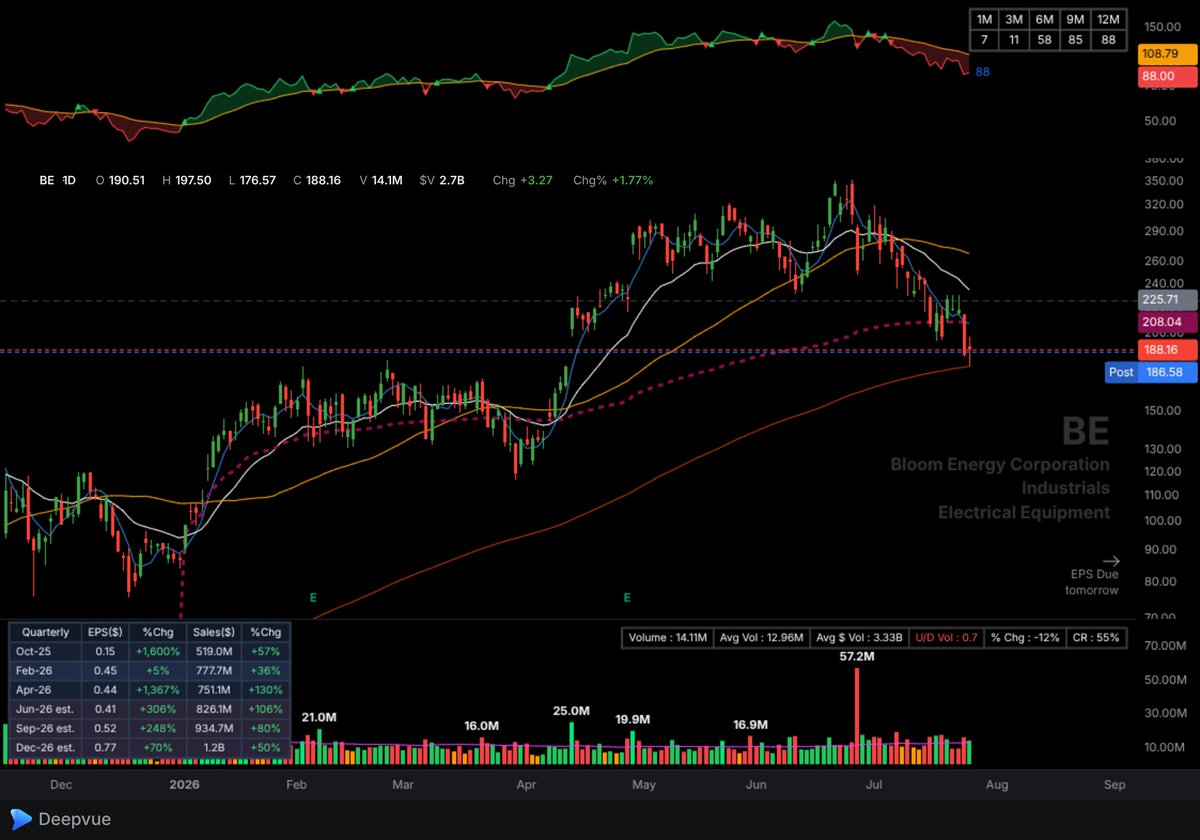Click the EPS Due tomorrow text
The image size is (1200, 840).
tap(1092, 582)
